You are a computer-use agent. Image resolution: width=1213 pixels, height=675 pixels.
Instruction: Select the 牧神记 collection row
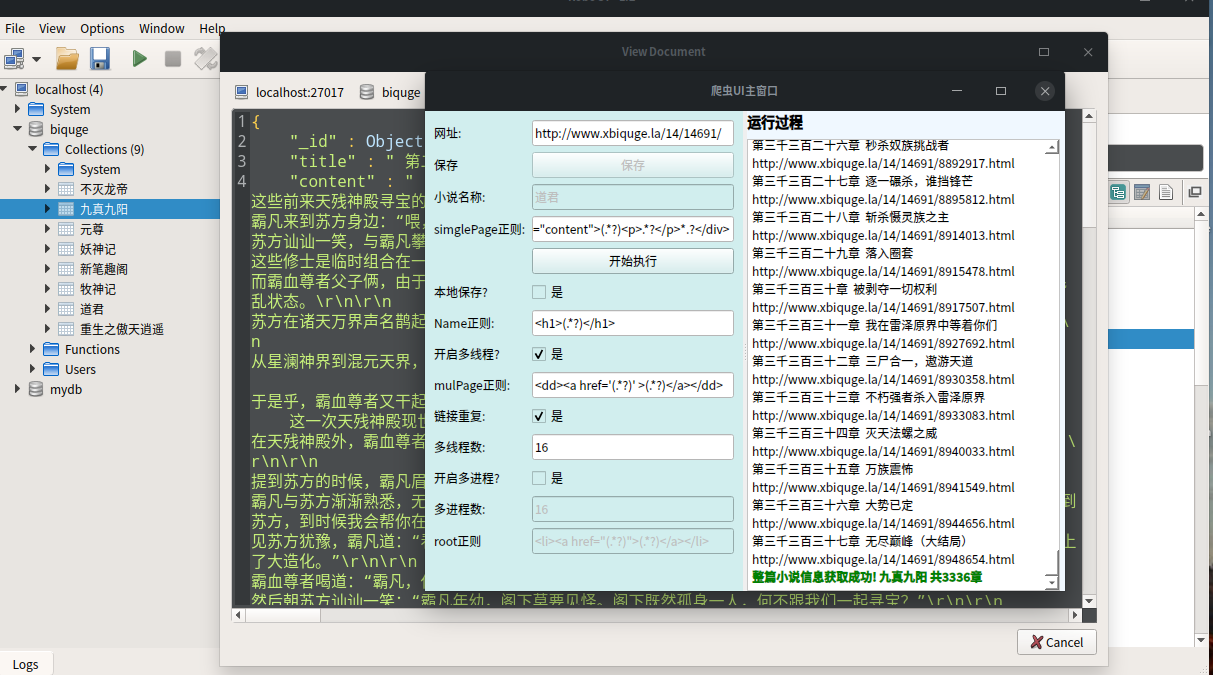tap(110, 289)
